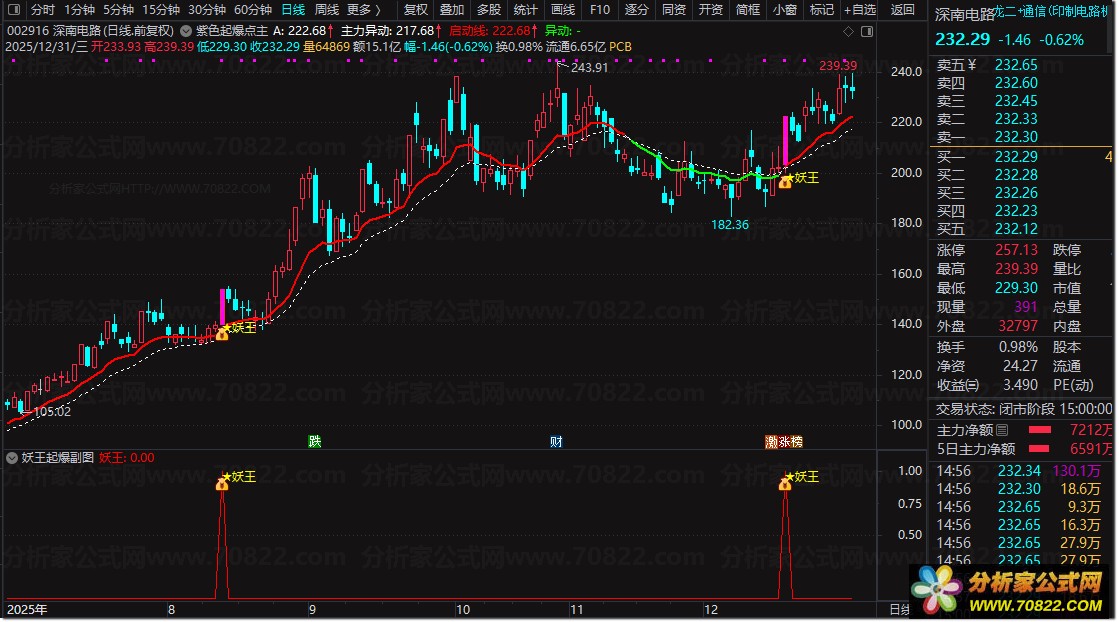Open 逐分 tick detail view
The image size is (1119, 622).
[x=637, y=10]
